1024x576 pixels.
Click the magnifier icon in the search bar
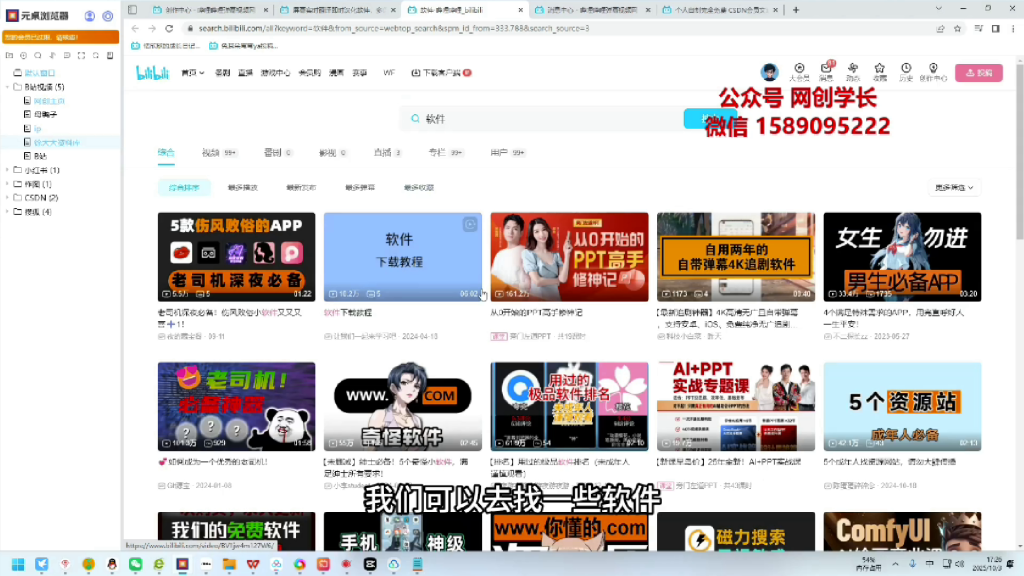click(416, 118)
